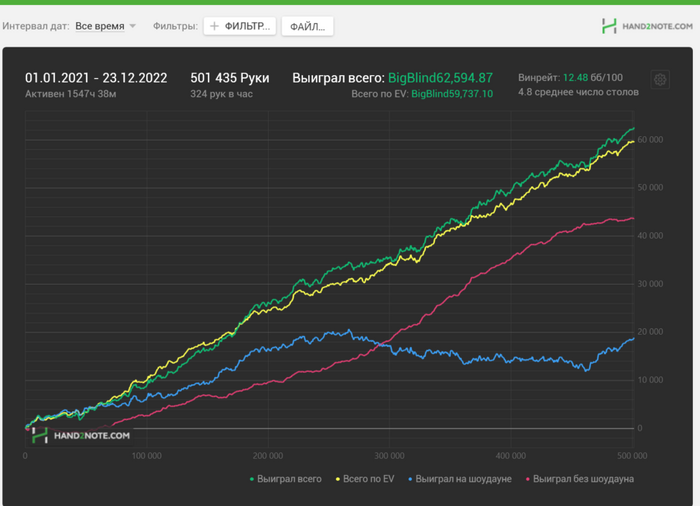700x506 pixels.
Task: Click the 400 000 x-axis label
Action: coord(511,456)
